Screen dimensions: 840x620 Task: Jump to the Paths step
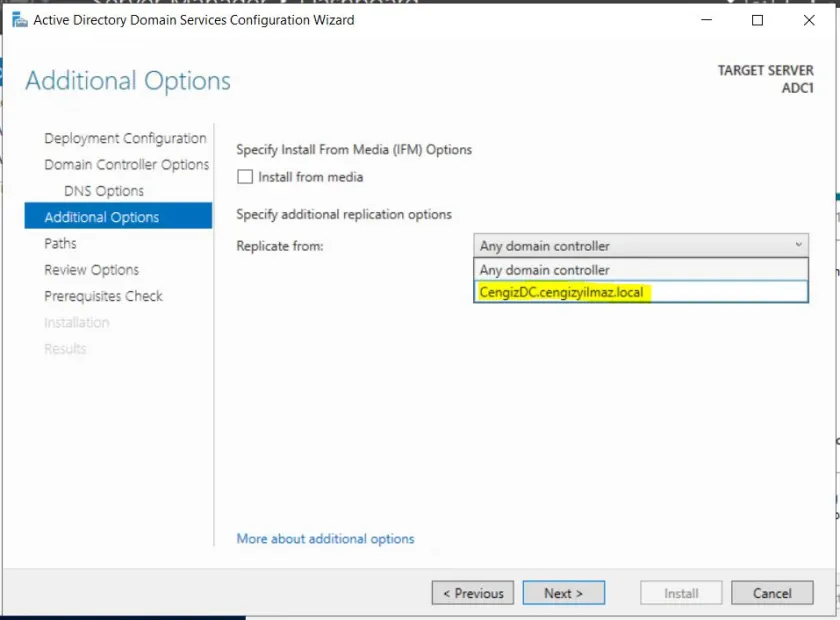[x=60, y=243]
